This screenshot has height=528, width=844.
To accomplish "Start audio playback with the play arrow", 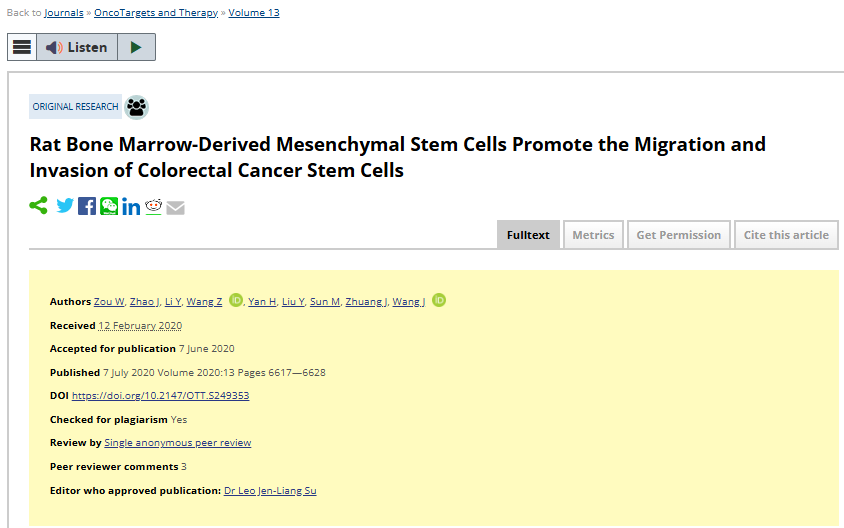I will pos(136,47).
